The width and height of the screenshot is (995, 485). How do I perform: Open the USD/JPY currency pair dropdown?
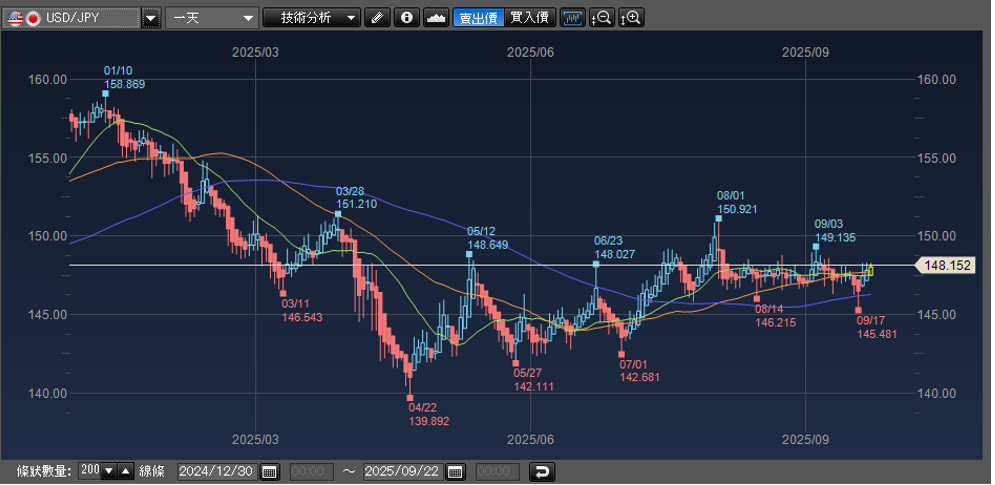tap(151, 18)
